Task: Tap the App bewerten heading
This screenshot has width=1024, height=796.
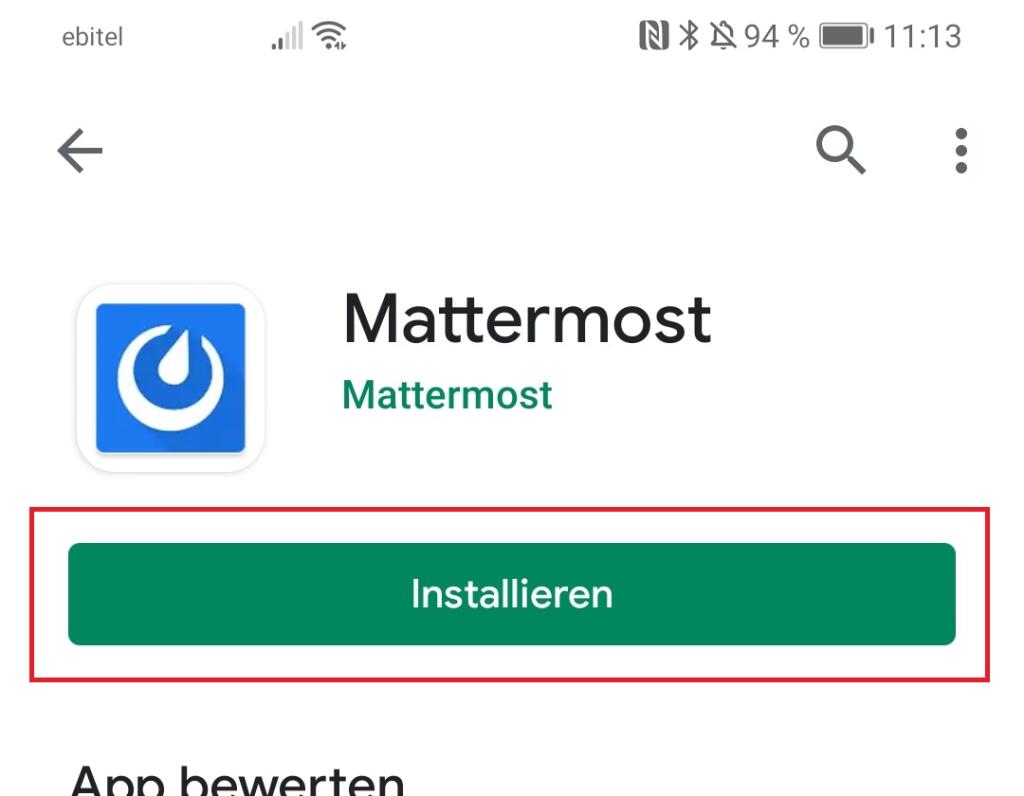Action: point(238,780)
